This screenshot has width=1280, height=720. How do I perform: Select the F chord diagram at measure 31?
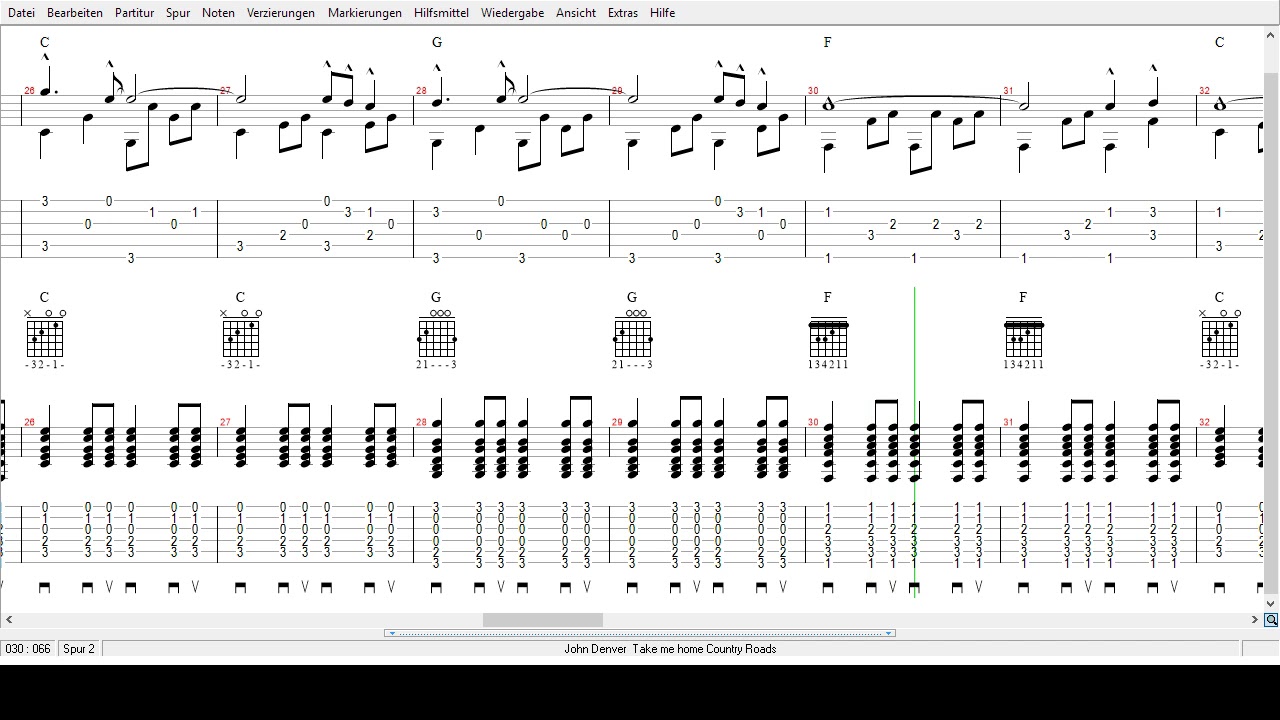point(1024,337)
